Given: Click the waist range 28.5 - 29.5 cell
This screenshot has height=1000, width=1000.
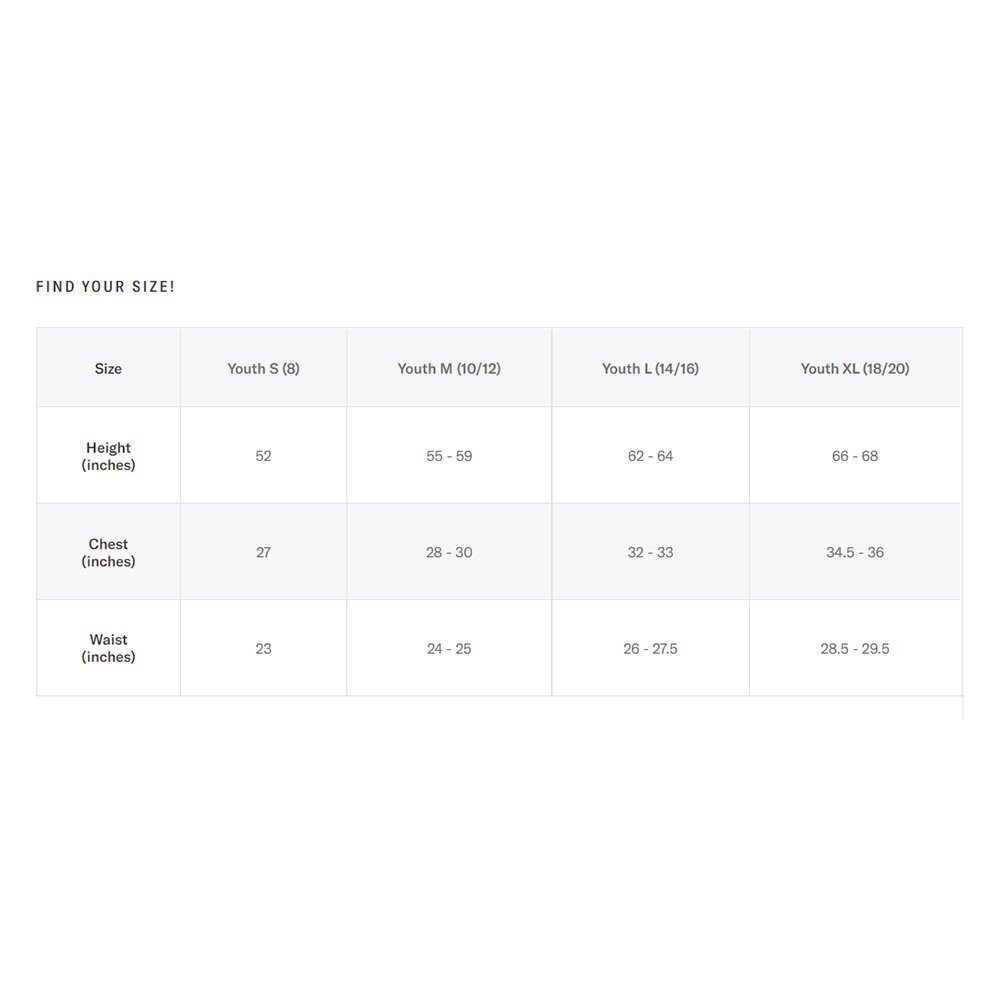Looking at the screenshot, I should [x=855, y=648].
